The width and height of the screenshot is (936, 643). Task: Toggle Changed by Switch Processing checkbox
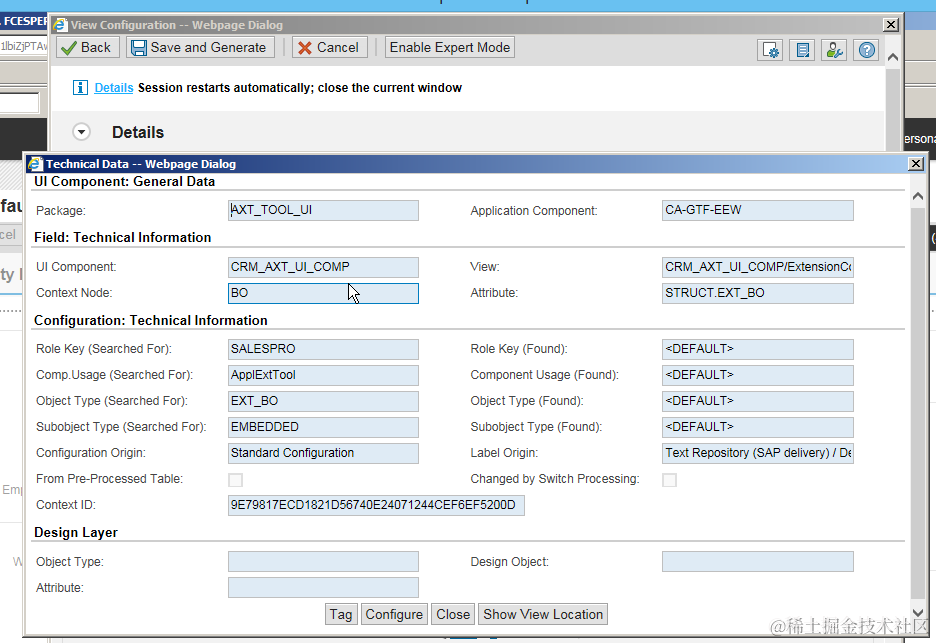tap(669, 480)
